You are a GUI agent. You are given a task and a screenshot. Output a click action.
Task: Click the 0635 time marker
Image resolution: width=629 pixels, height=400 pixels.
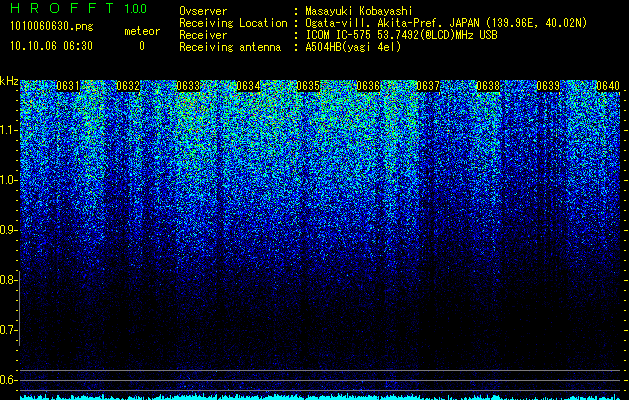tap(308, 86)
